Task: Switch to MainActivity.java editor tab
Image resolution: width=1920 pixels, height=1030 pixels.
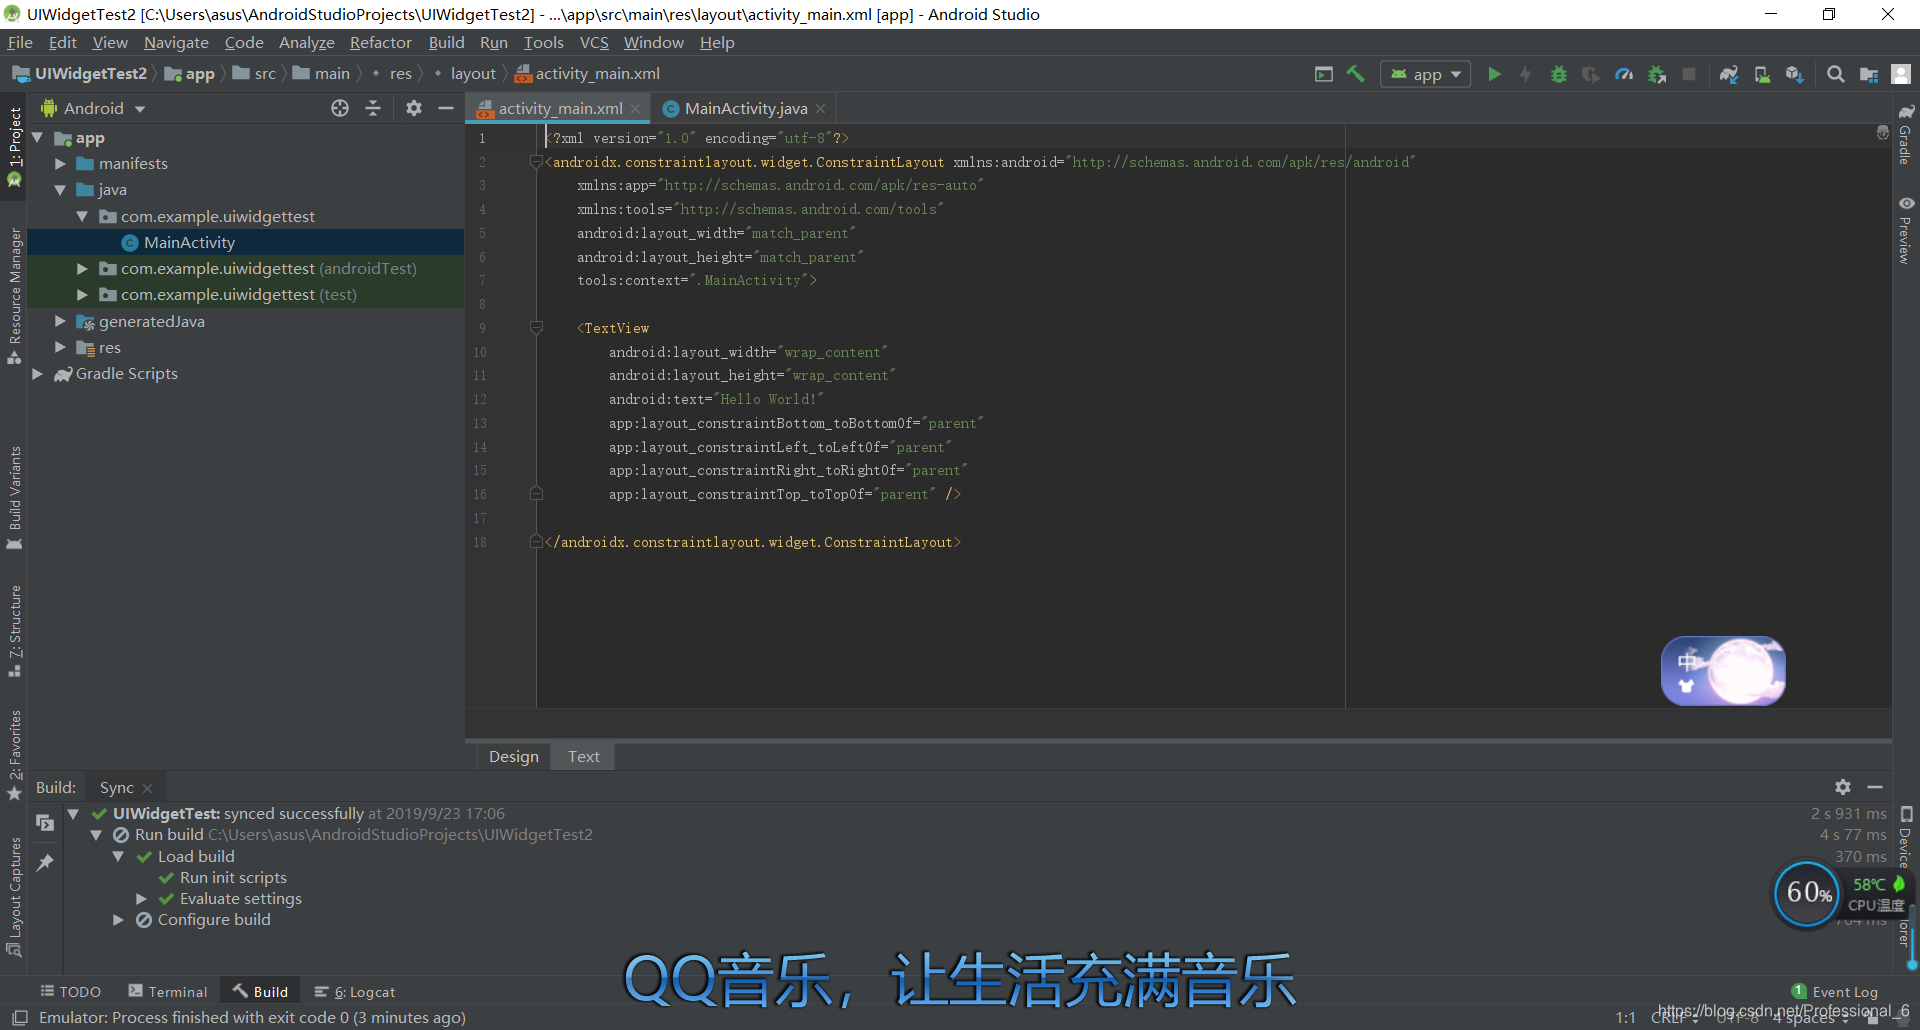Action: [x=745, y=109]
